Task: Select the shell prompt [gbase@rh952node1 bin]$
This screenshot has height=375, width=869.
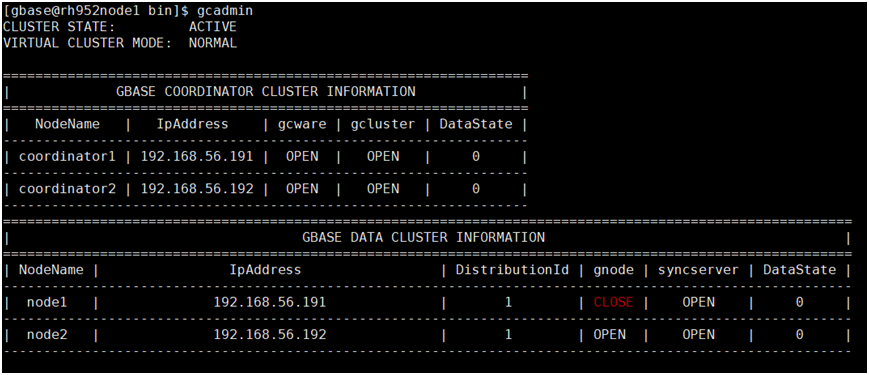Action: pyautogui.click(x=96, y=12)
